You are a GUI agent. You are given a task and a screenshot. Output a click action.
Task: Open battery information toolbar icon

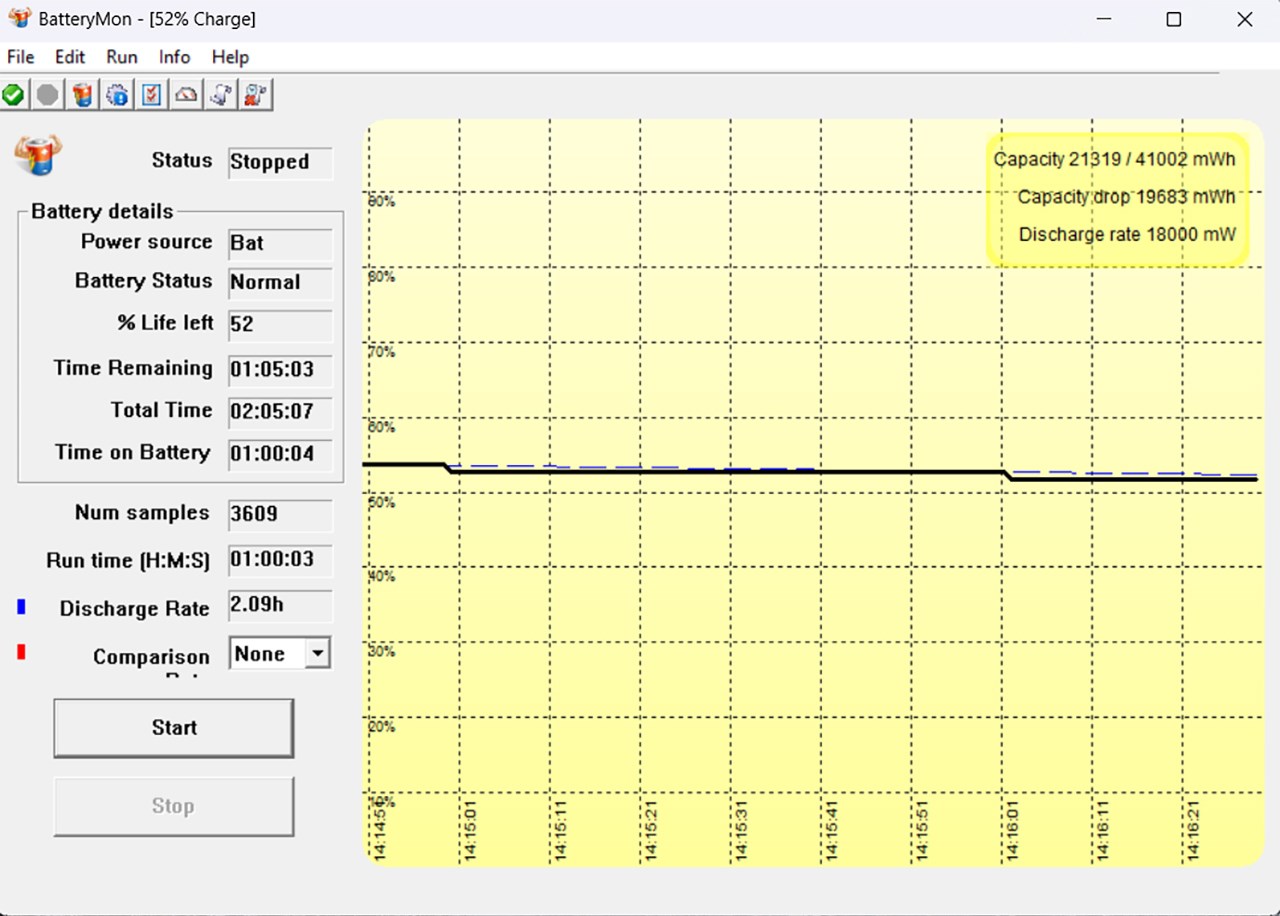click(x=83, y=95)
